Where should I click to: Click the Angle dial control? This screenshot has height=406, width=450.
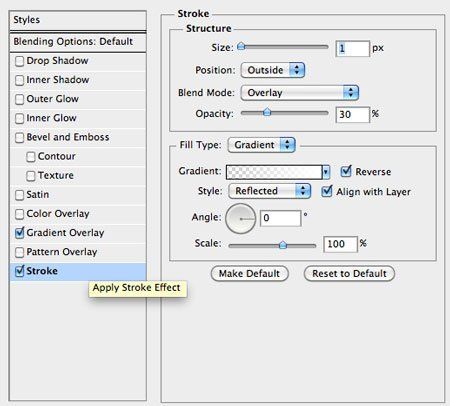240,219
